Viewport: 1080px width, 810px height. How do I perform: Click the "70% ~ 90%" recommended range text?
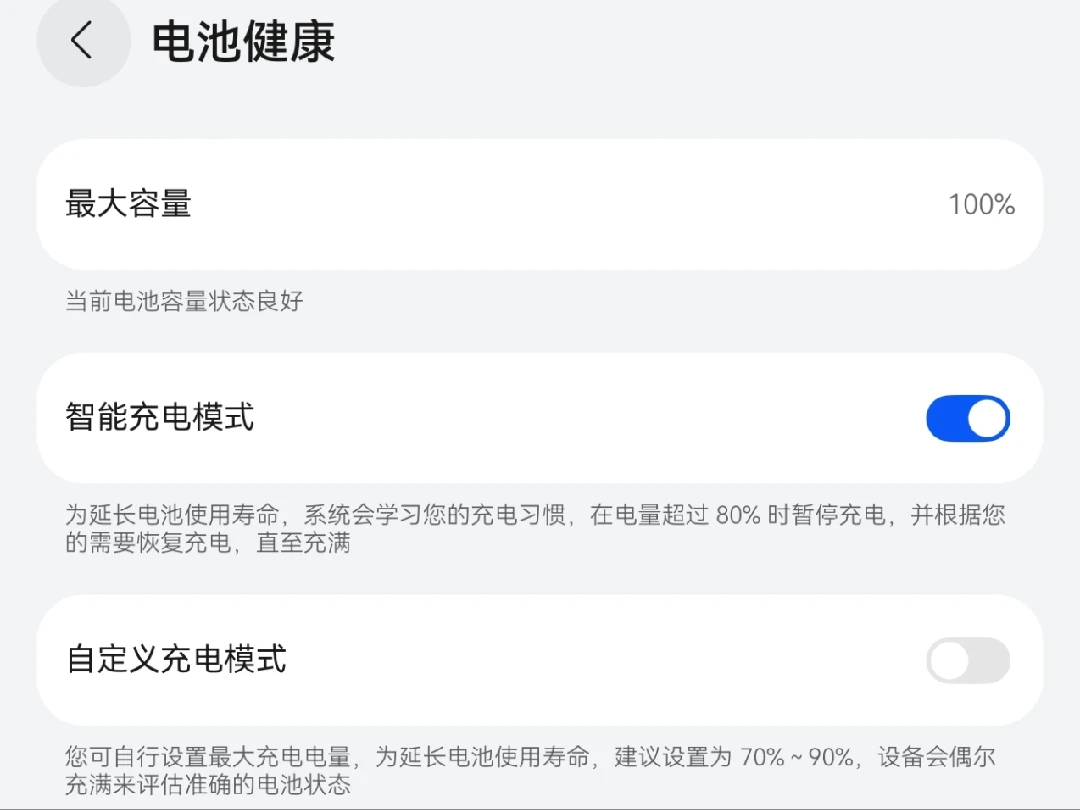pyautogui.click(x=797, y=757)
